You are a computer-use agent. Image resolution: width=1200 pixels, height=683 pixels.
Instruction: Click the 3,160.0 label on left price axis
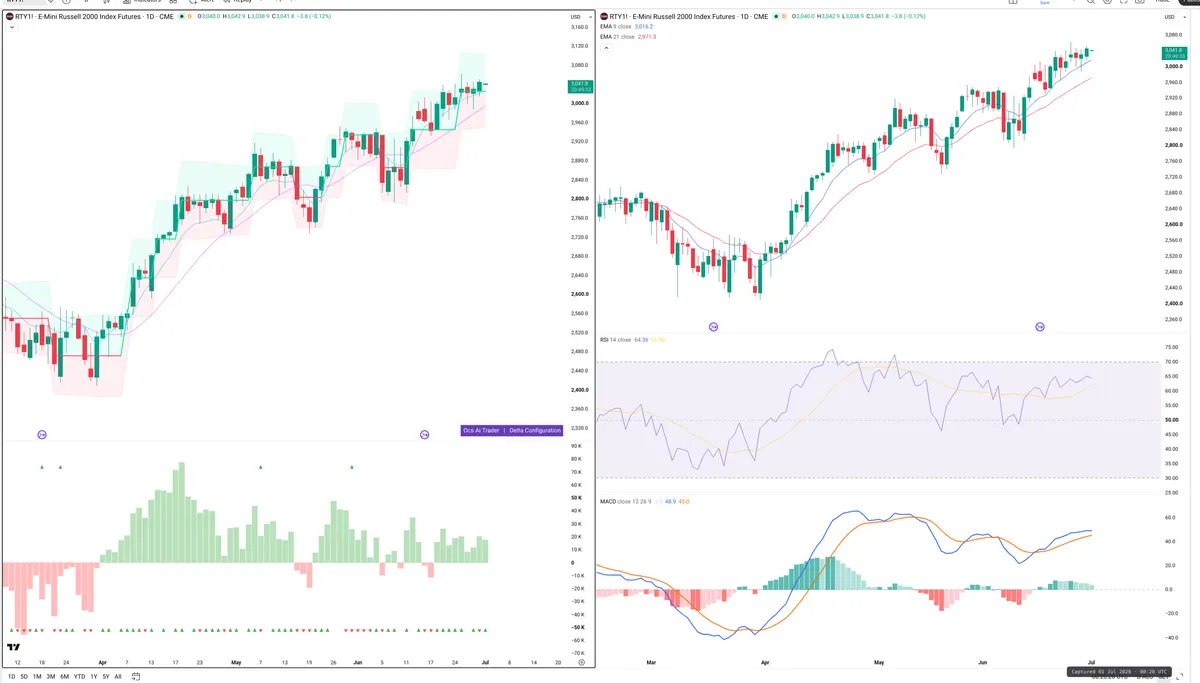(x=579, y=27)
